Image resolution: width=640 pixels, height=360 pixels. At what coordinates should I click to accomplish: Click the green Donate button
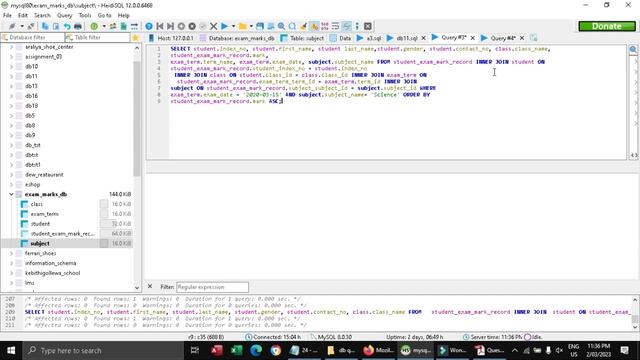(x=607, y=26)
